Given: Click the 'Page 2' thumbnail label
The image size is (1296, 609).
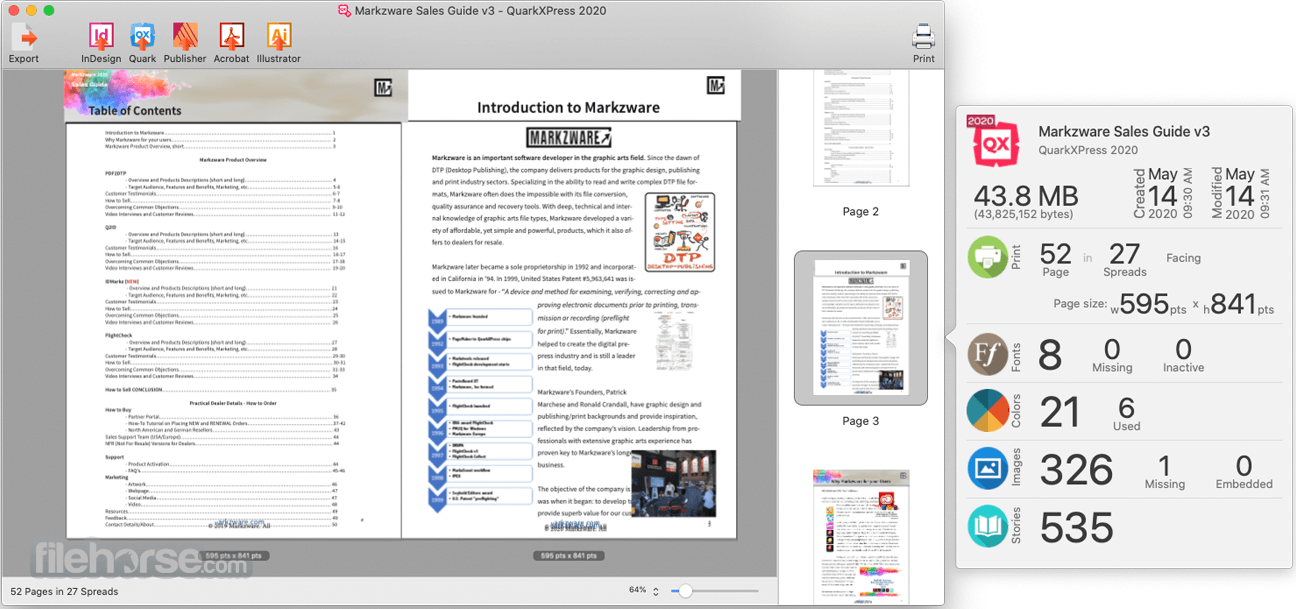Looking at the screenshot, I should pyautogui.click(x=860, y=212).
